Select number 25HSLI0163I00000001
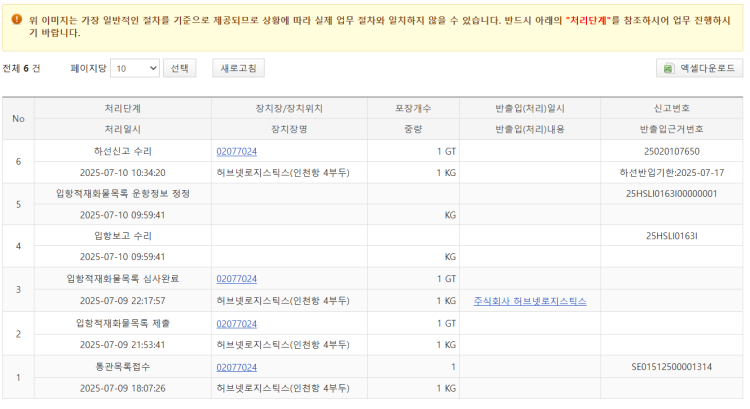This screenshot has width=750, height=409. (672, 194)
